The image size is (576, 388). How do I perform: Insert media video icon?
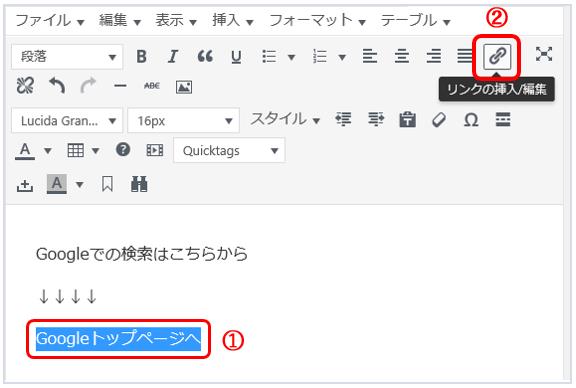pyautogui.click(x=155, y=150)
